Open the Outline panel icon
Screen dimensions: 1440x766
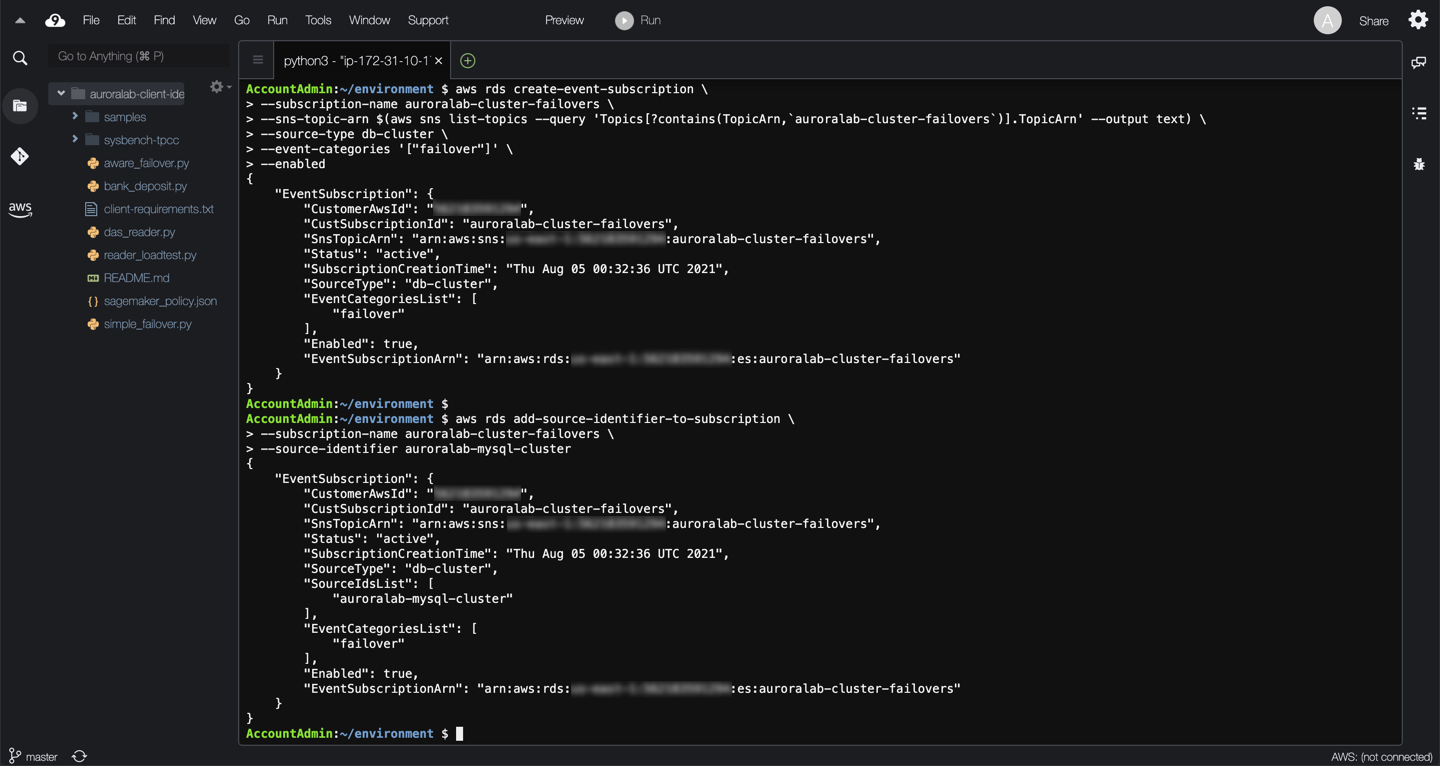[x=1419, y=113]
